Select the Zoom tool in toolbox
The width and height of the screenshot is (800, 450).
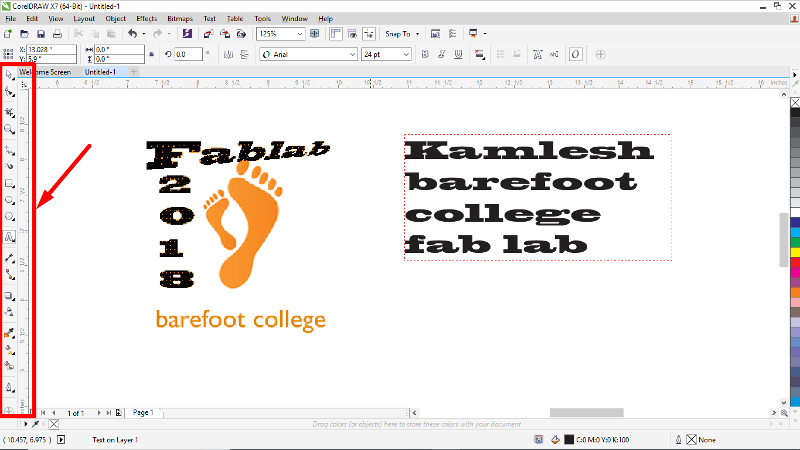[9, 129]
